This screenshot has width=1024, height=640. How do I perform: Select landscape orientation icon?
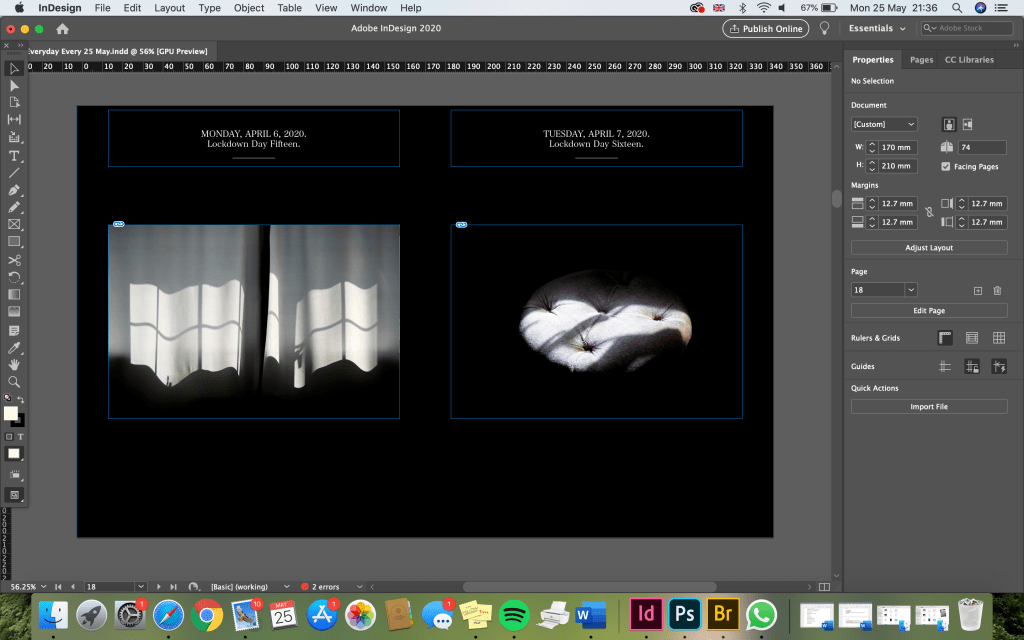point(968,124)
